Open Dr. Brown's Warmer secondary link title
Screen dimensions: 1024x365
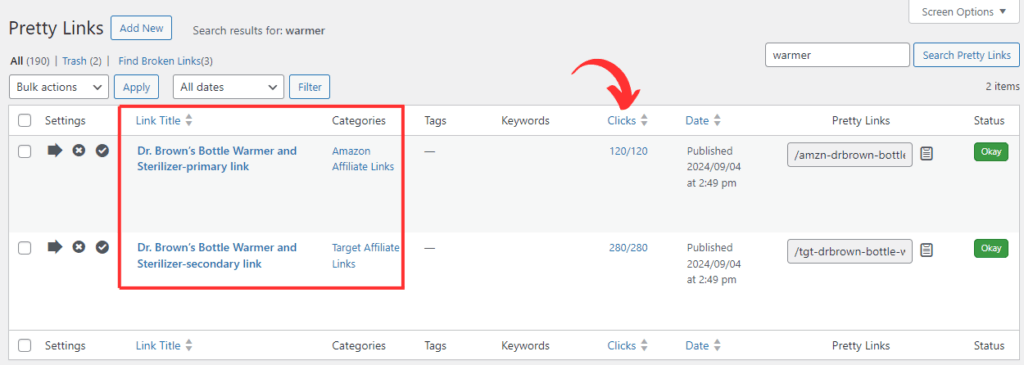217,255
